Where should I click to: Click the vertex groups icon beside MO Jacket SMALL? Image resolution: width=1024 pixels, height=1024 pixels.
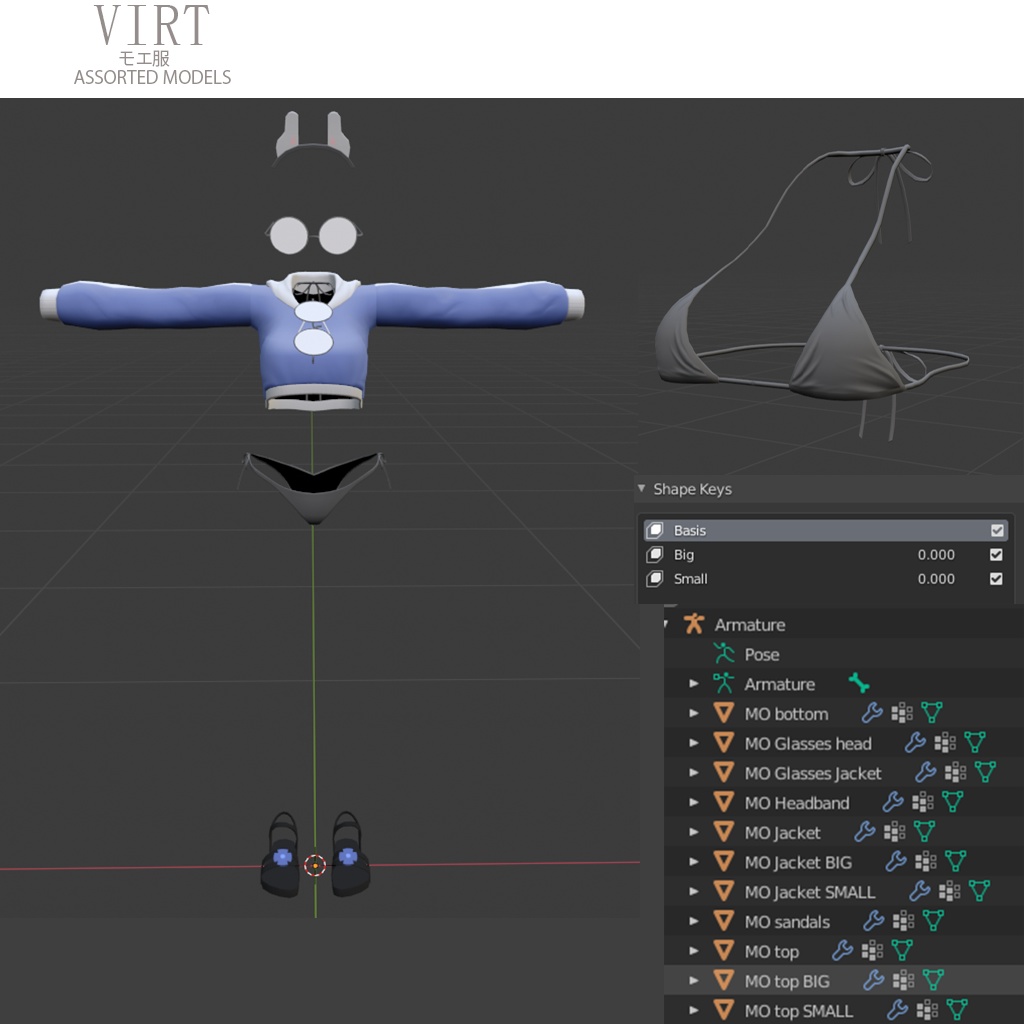949,891
